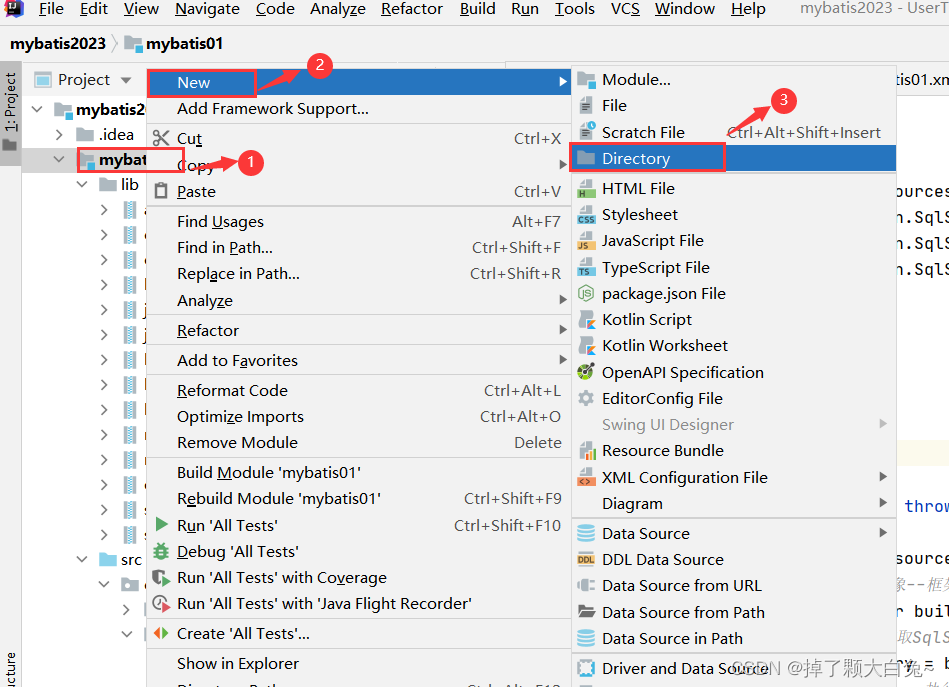Open the Data Source submenu arrow
The height and width of the screenshot is (687, 949).
point(883,533)
